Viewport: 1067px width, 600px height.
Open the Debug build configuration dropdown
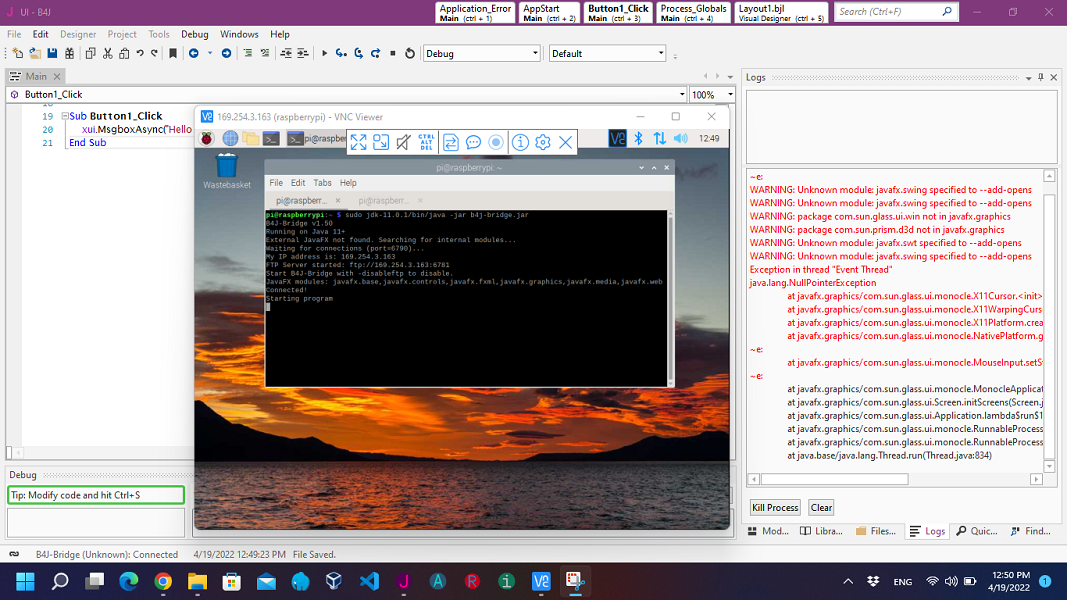coord(481,53)
